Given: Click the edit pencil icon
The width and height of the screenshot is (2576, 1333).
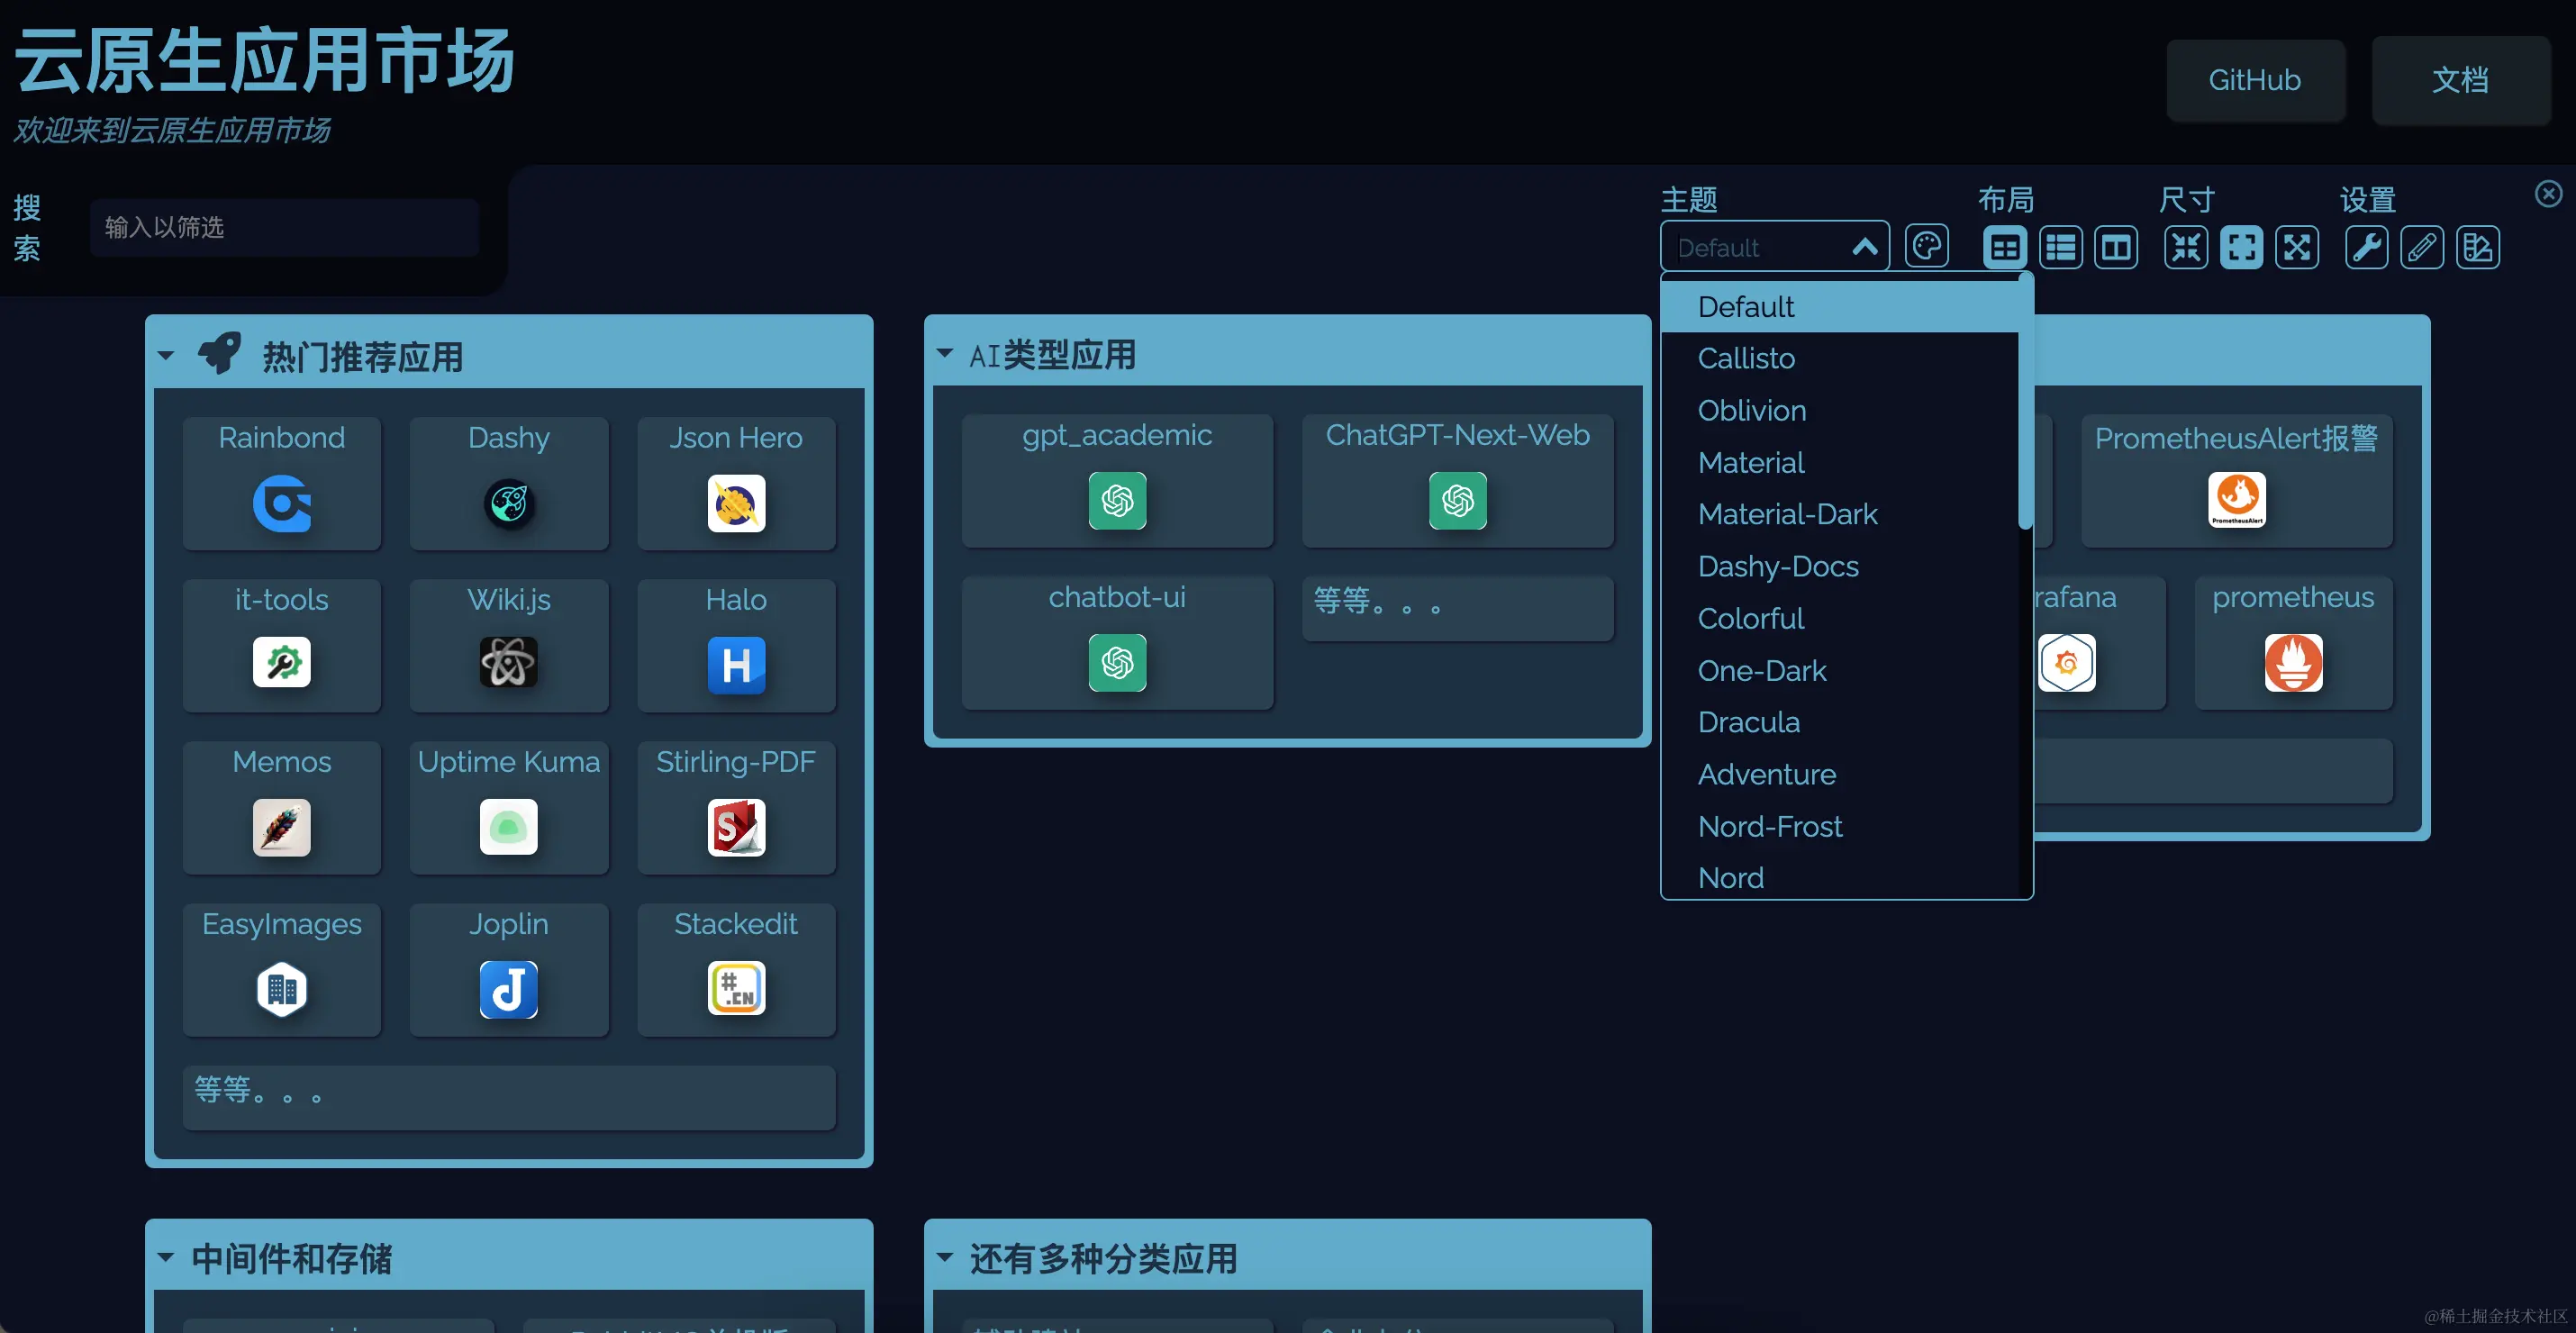Looking at the screenshot, I should 2422,247.
